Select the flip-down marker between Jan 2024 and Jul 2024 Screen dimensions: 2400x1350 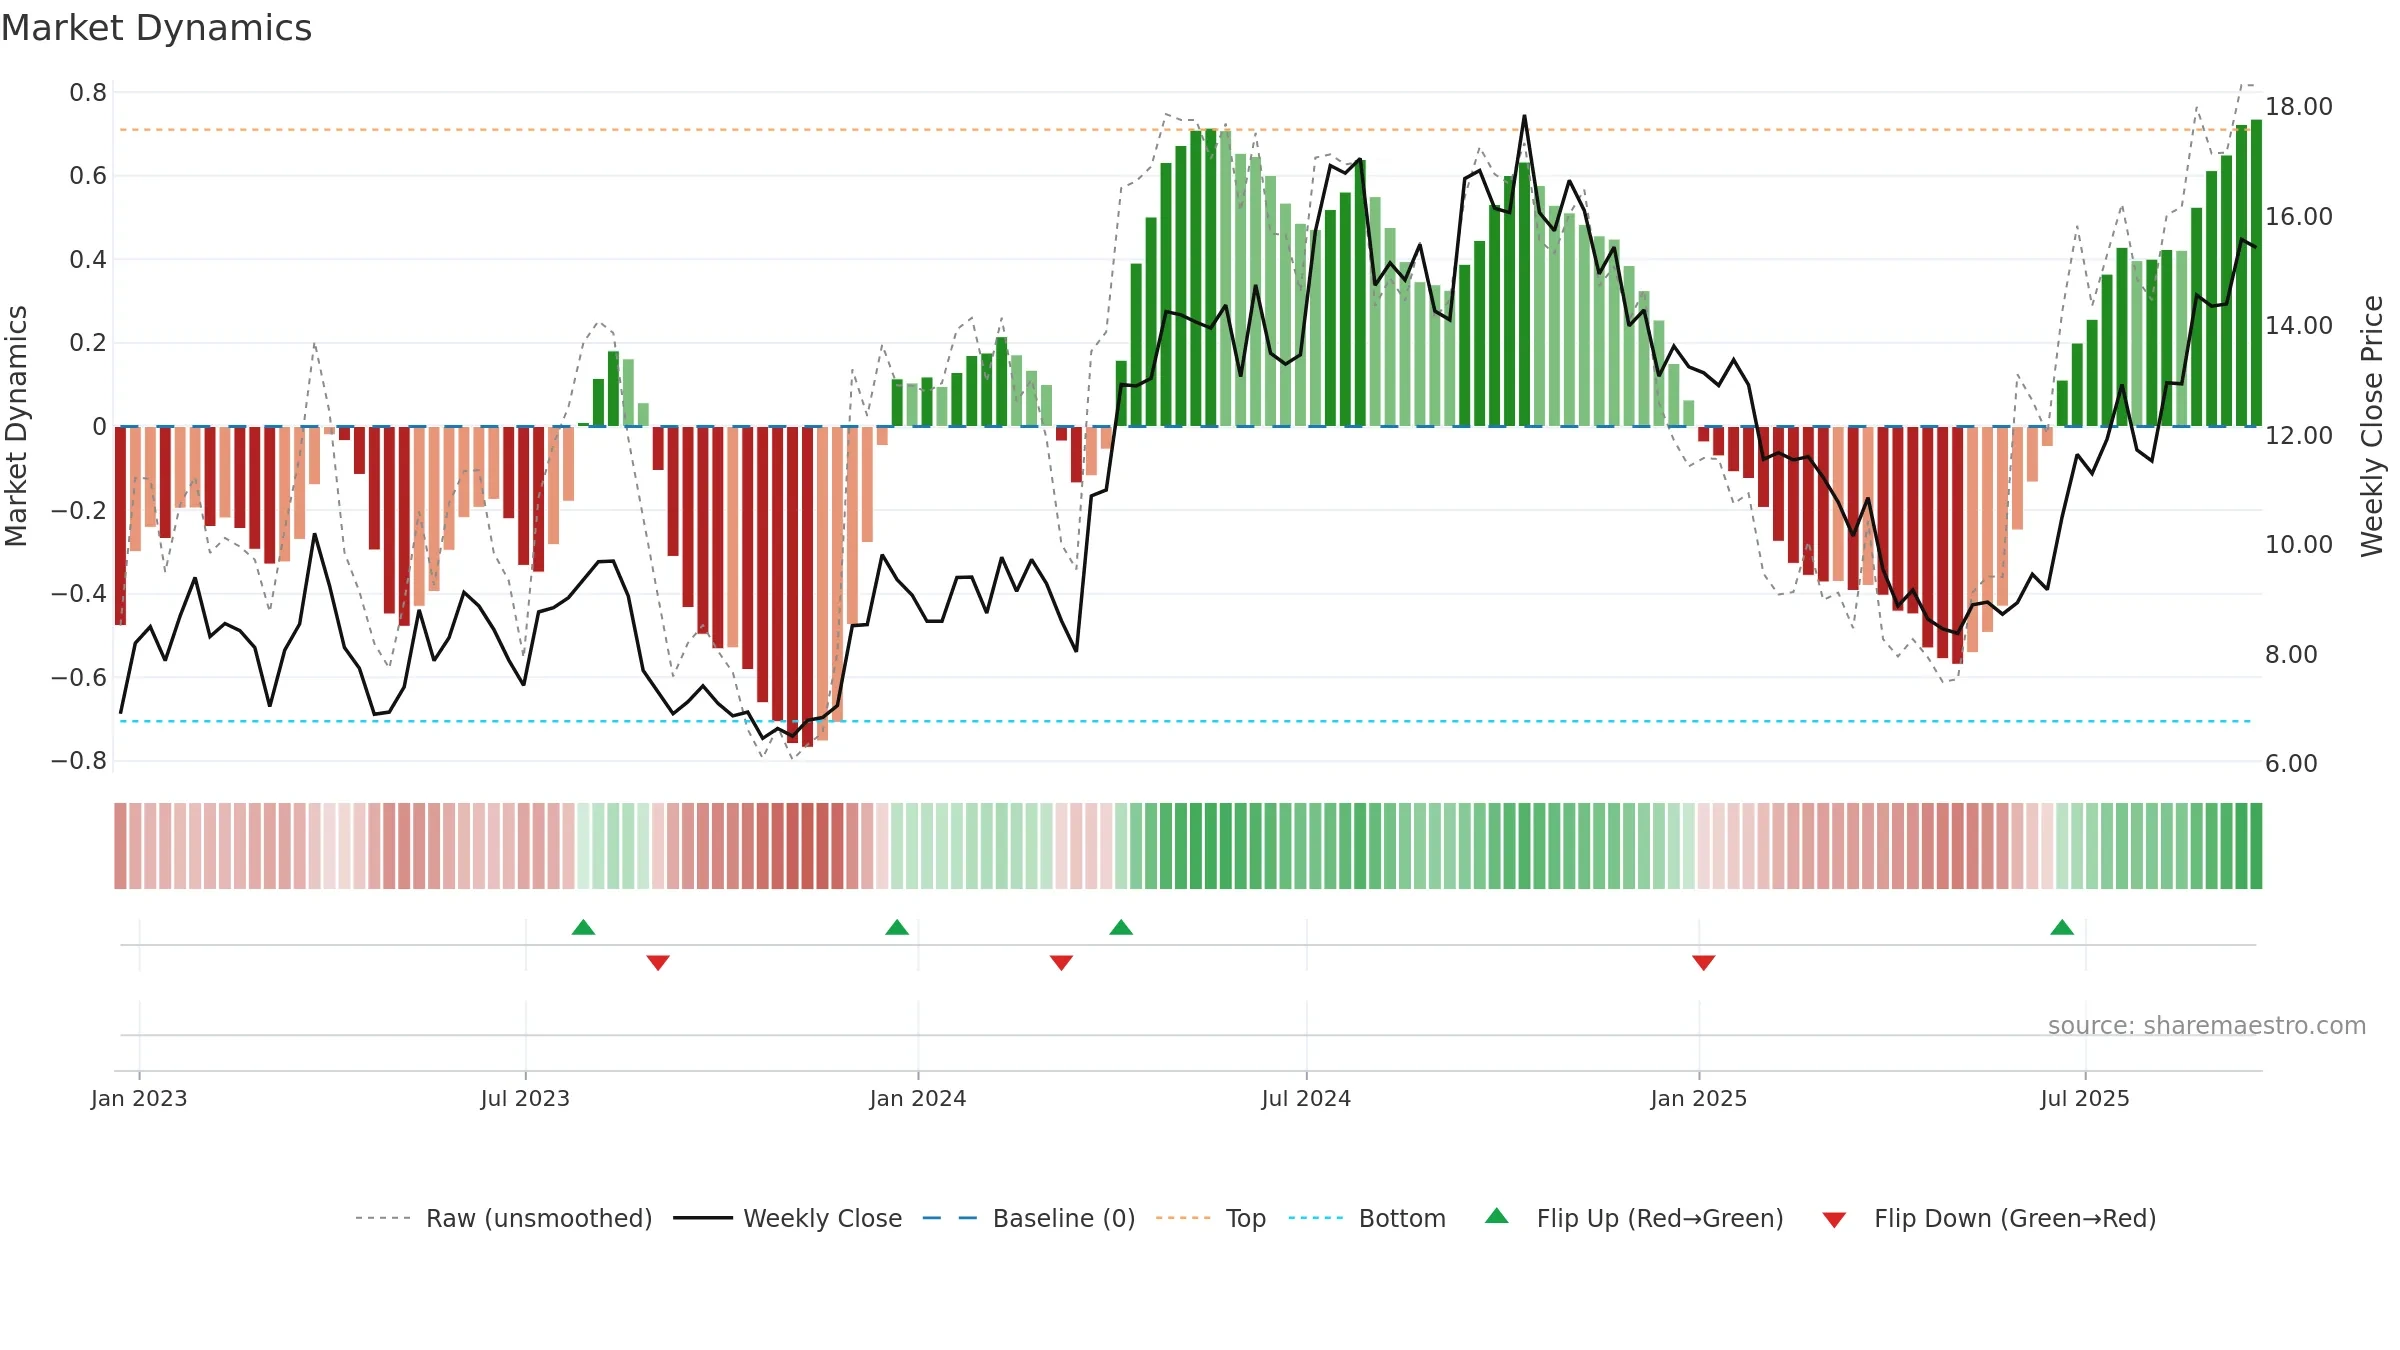(1062, 962)
